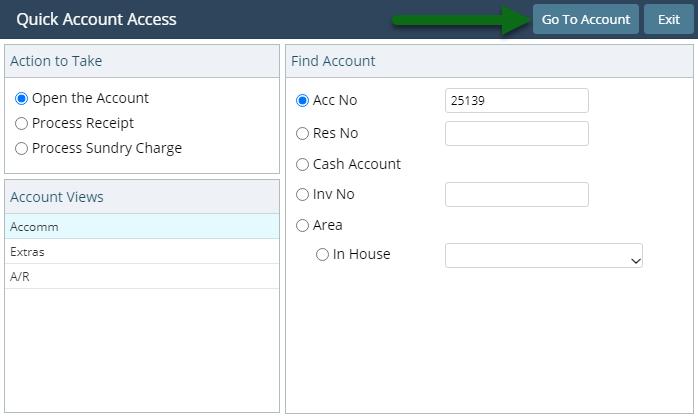The height and width of the screenshot is (418, 698).
Task: Click the Acc No field containing 25139
Action: click(517, 101)
